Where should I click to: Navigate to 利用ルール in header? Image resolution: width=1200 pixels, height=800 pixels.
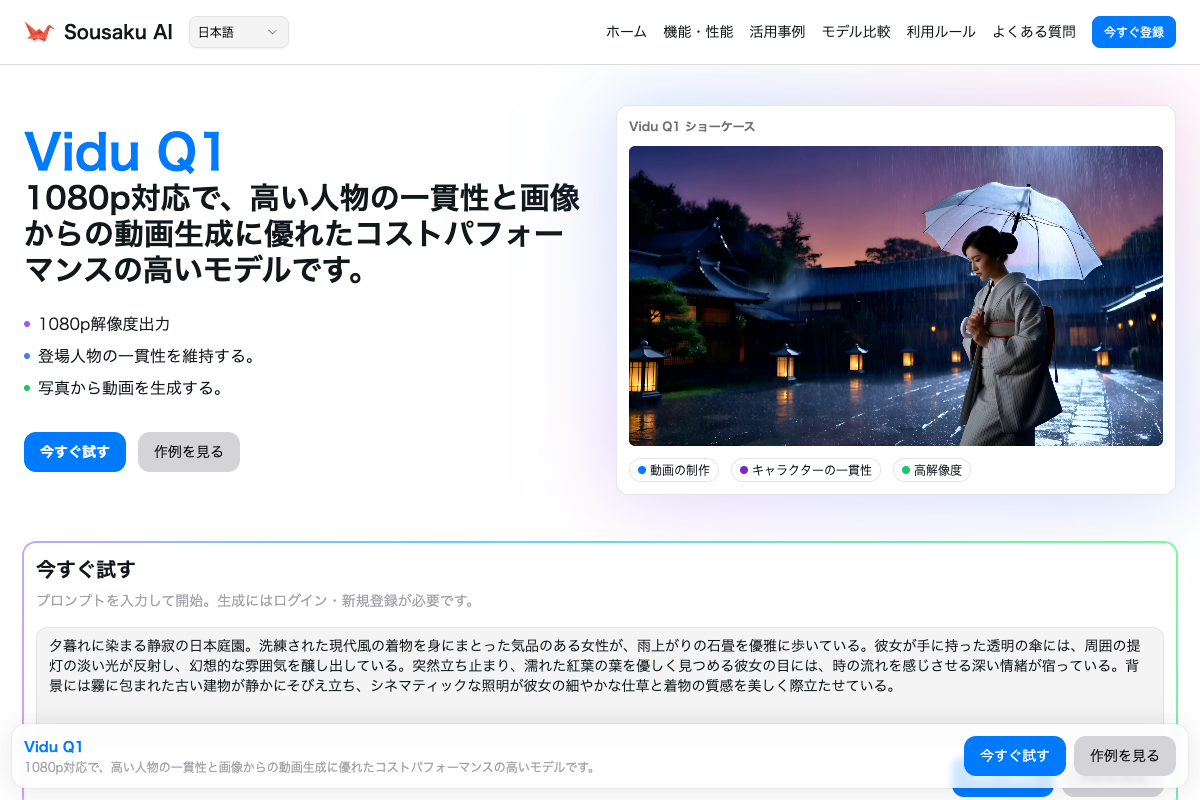coord(941,32)
